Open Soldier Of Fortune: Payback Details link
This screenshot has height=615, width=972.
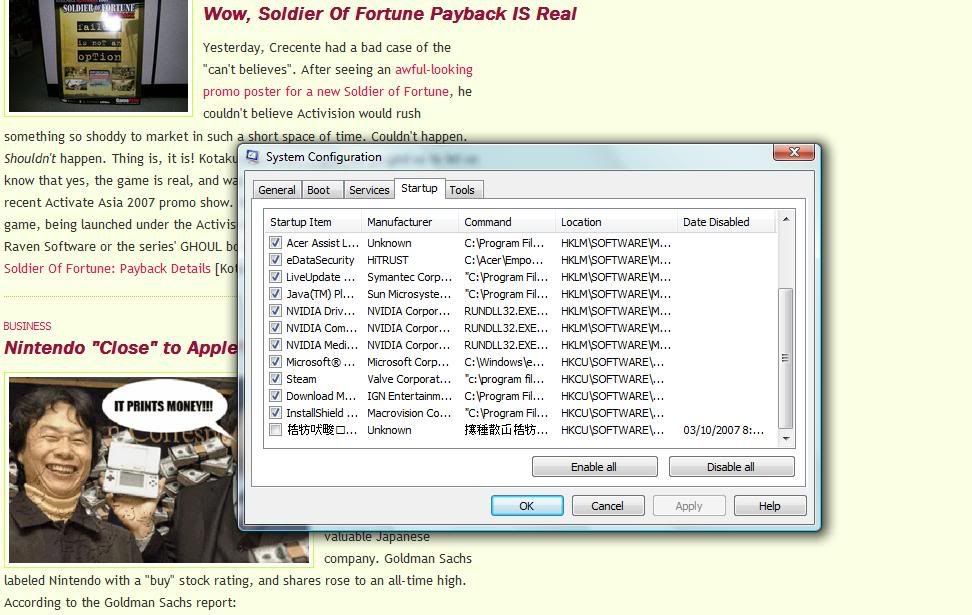[107, 268]
